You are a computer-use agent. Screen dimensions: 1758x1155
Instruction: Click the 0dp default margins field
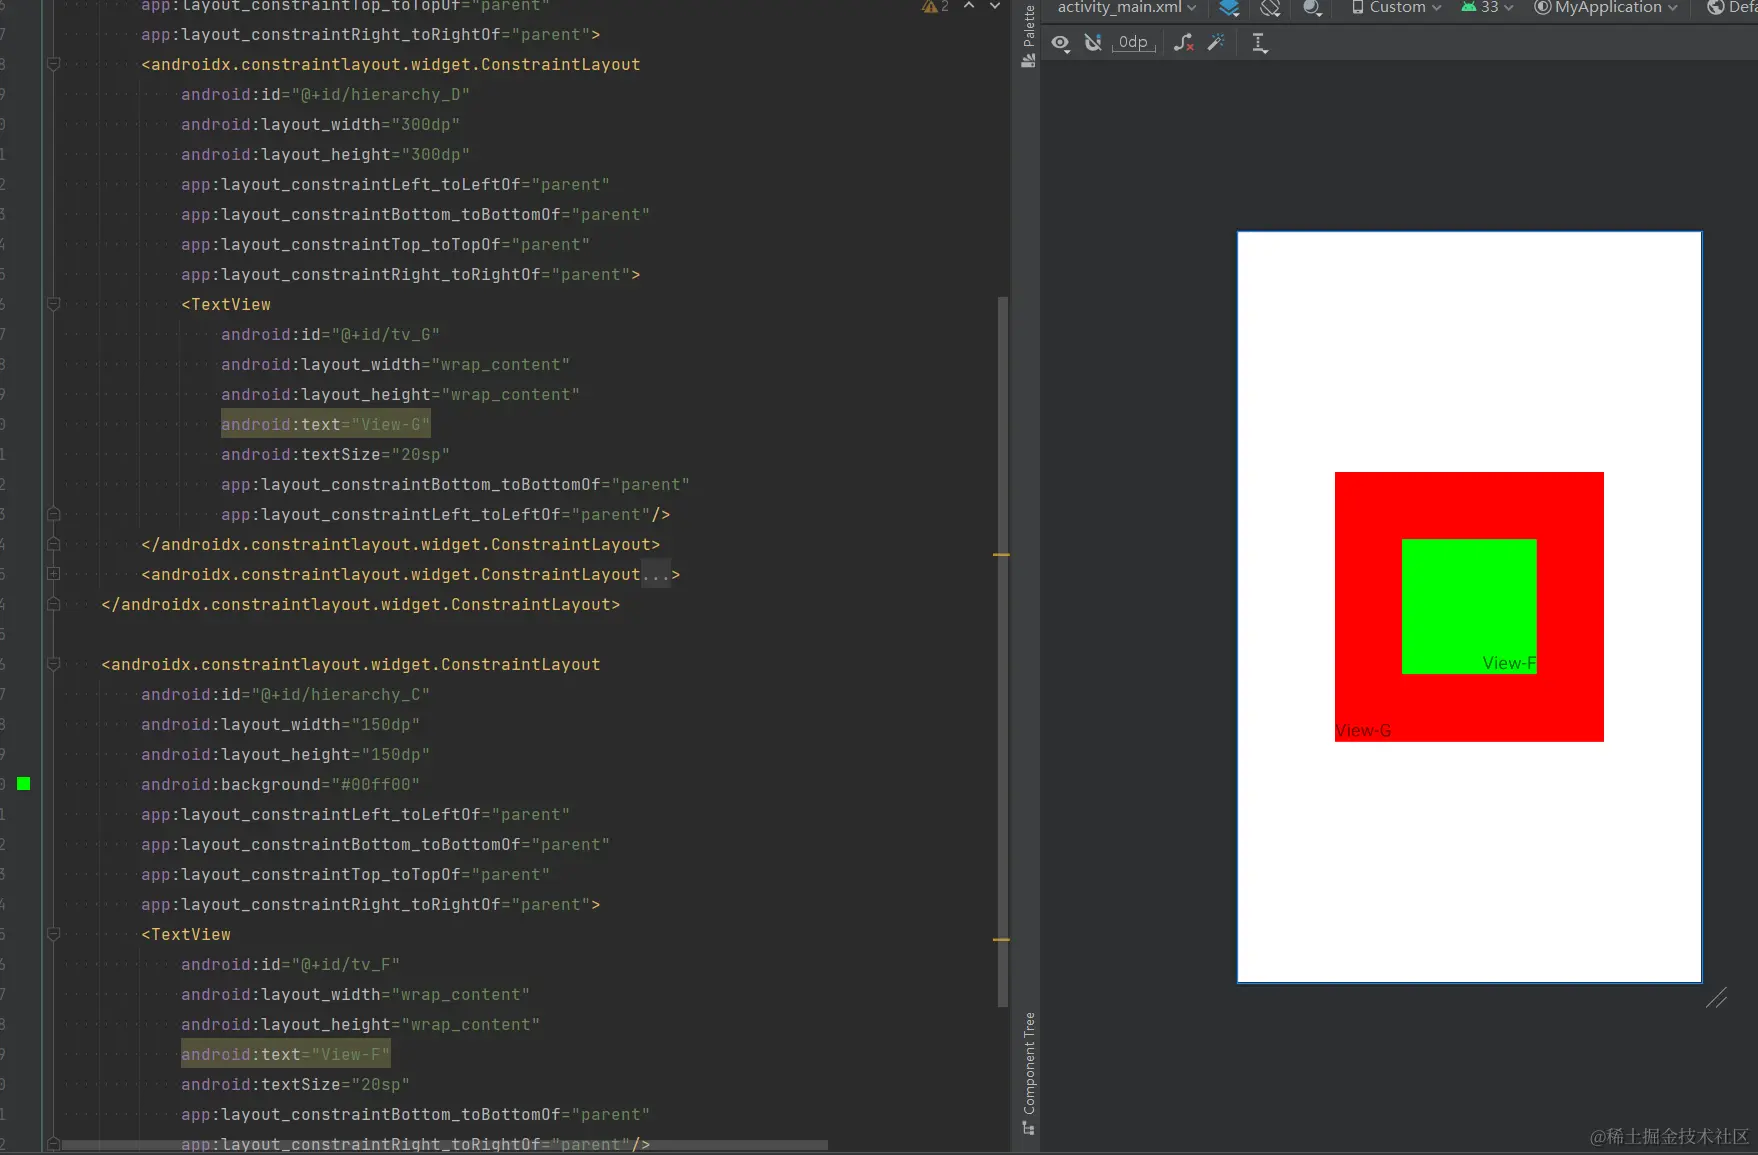coord(1133,43)
